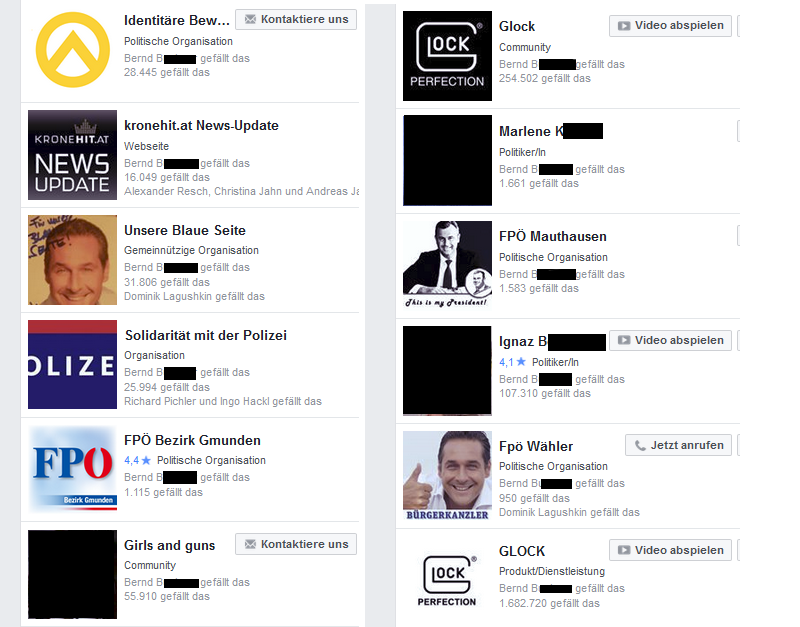Open the Unsere Blaue Seite page link
800x627 pixels.
pyautogui.click(x=185, y=231)
